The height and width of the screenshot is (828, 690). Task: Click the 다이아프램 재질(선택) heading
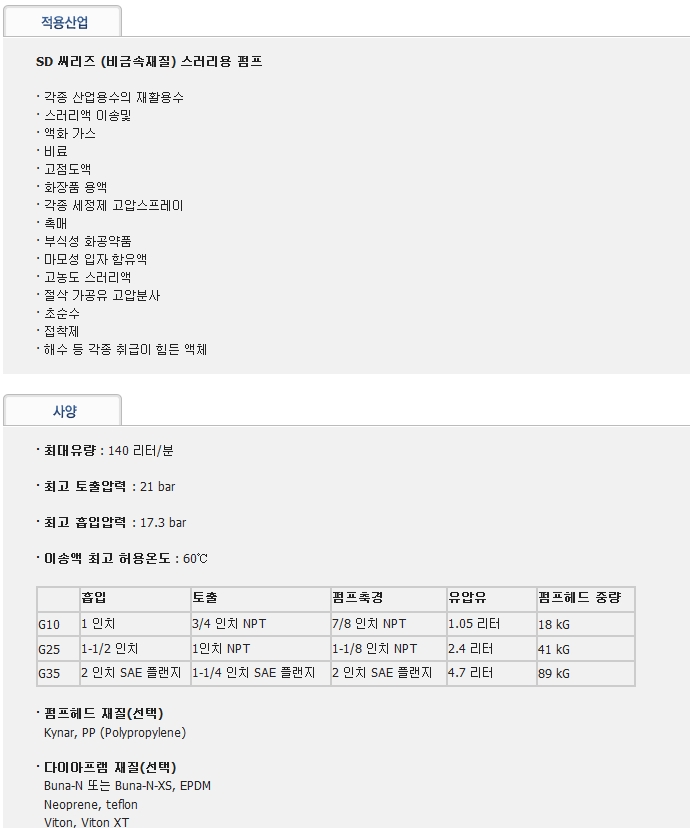click(103, 768)
